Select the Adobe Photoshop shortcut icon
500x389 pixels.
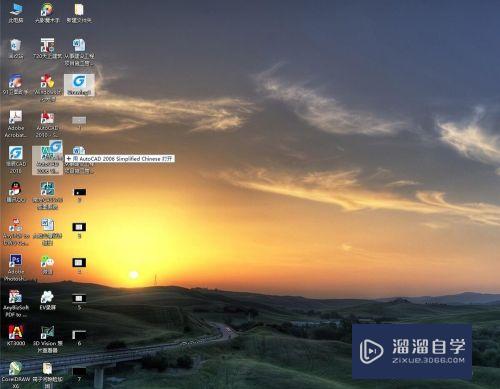coord(15,267)
